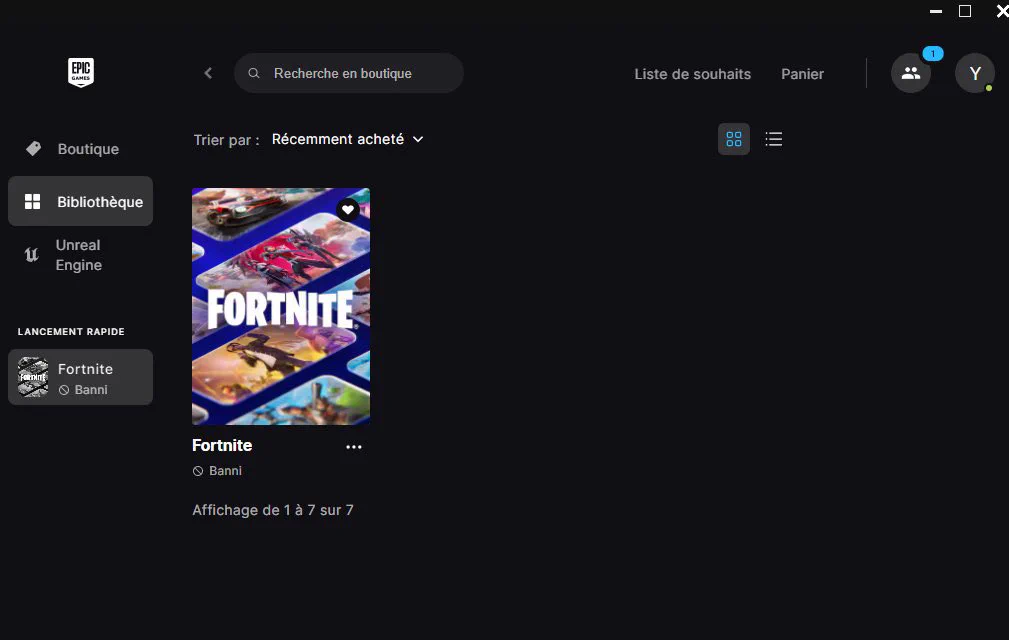
Task: Click banned icon beside Banni in sidebar
Action: 64,390
